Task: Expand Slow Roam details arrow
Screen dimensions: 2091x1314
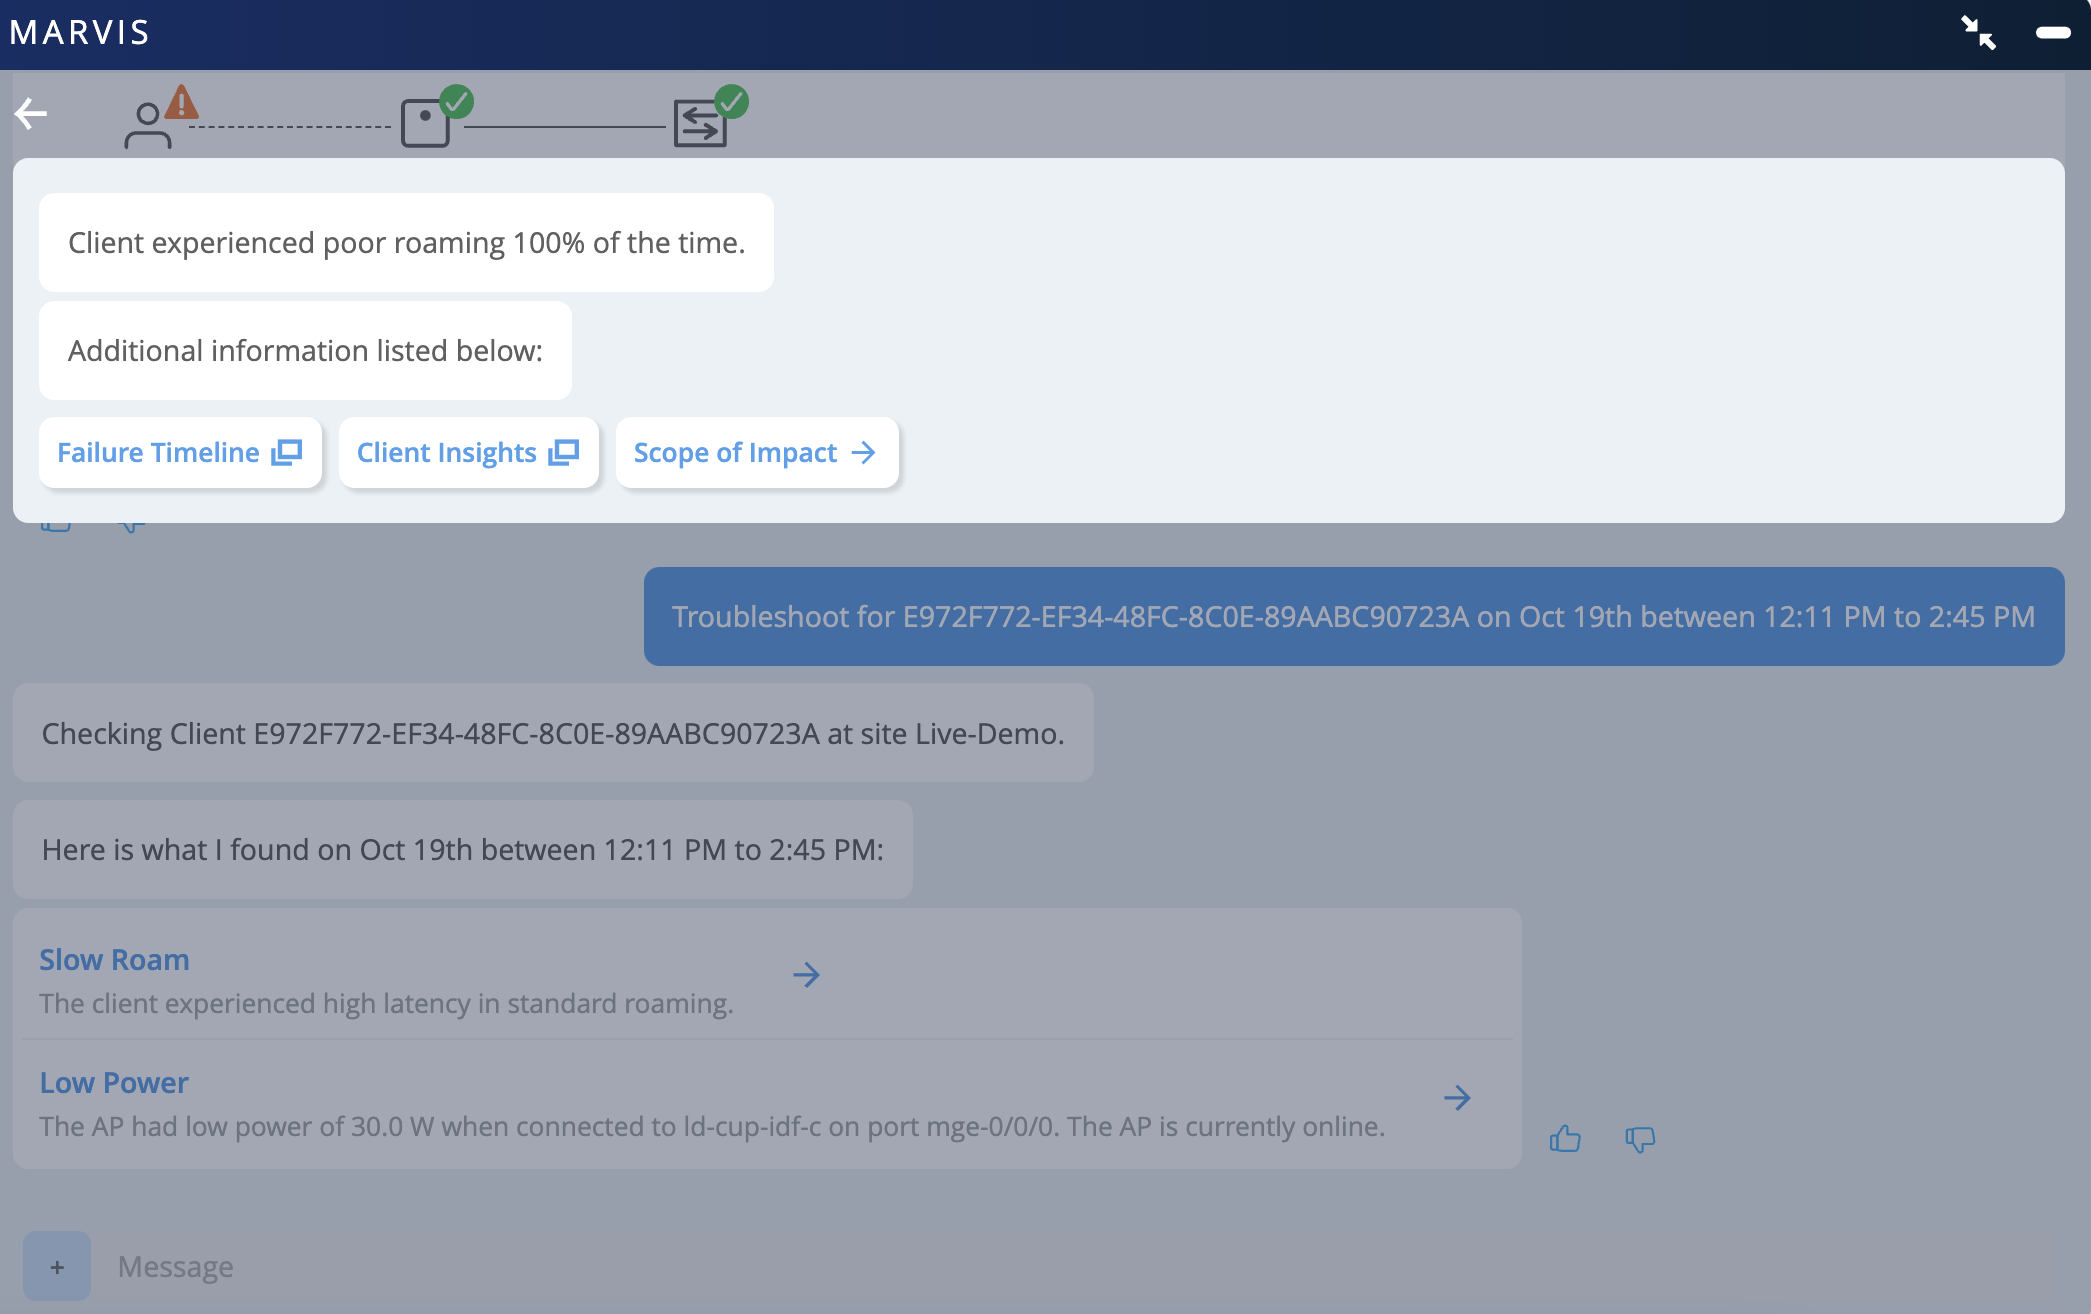Action: click(x=806, y=975)
